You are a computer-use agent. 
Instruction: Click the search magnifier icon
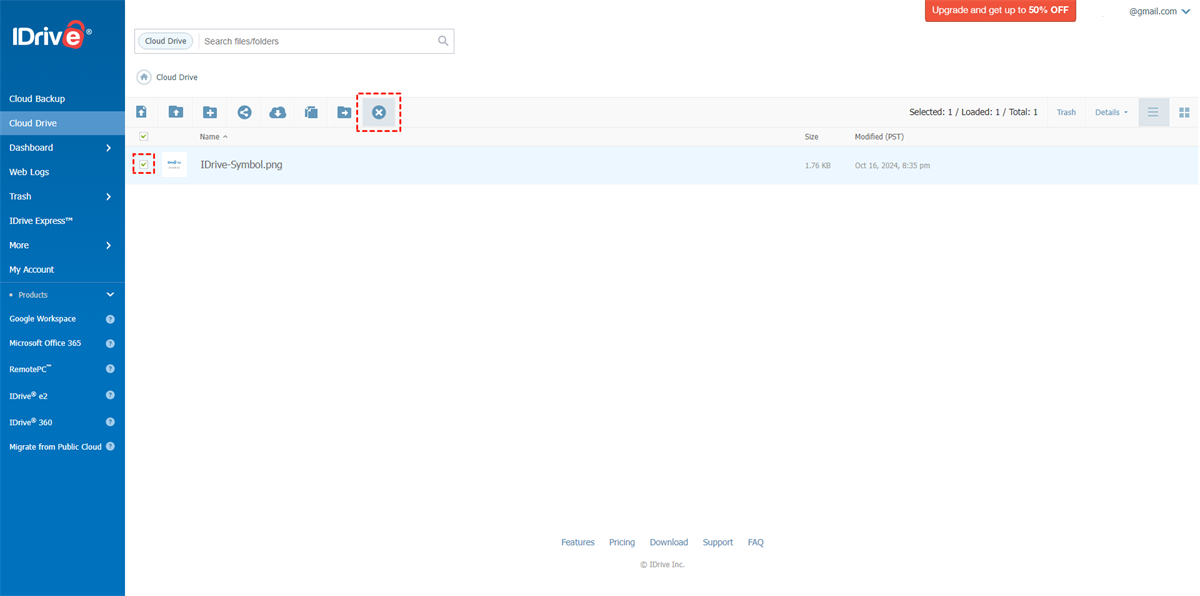(443, 41)
